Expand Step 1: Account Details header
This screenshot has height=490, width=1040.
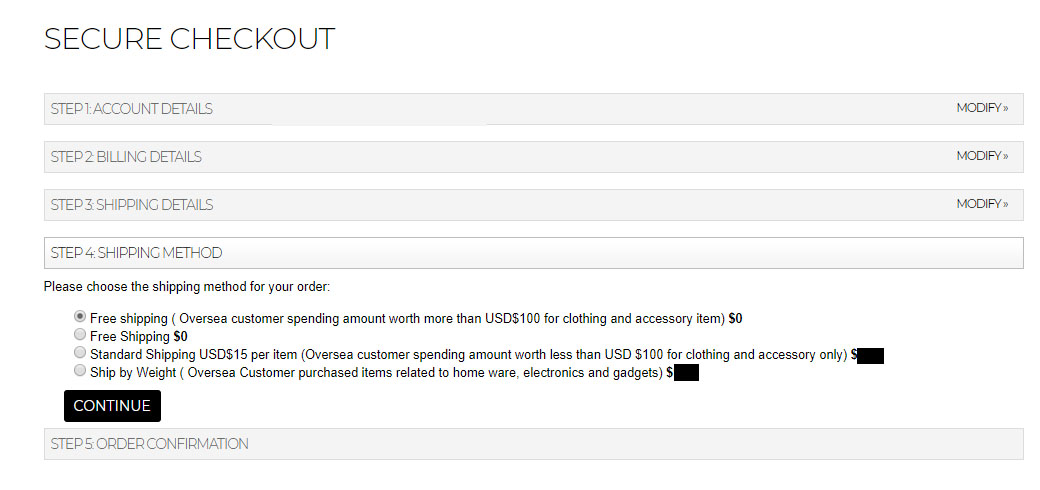tap(132, 109)
